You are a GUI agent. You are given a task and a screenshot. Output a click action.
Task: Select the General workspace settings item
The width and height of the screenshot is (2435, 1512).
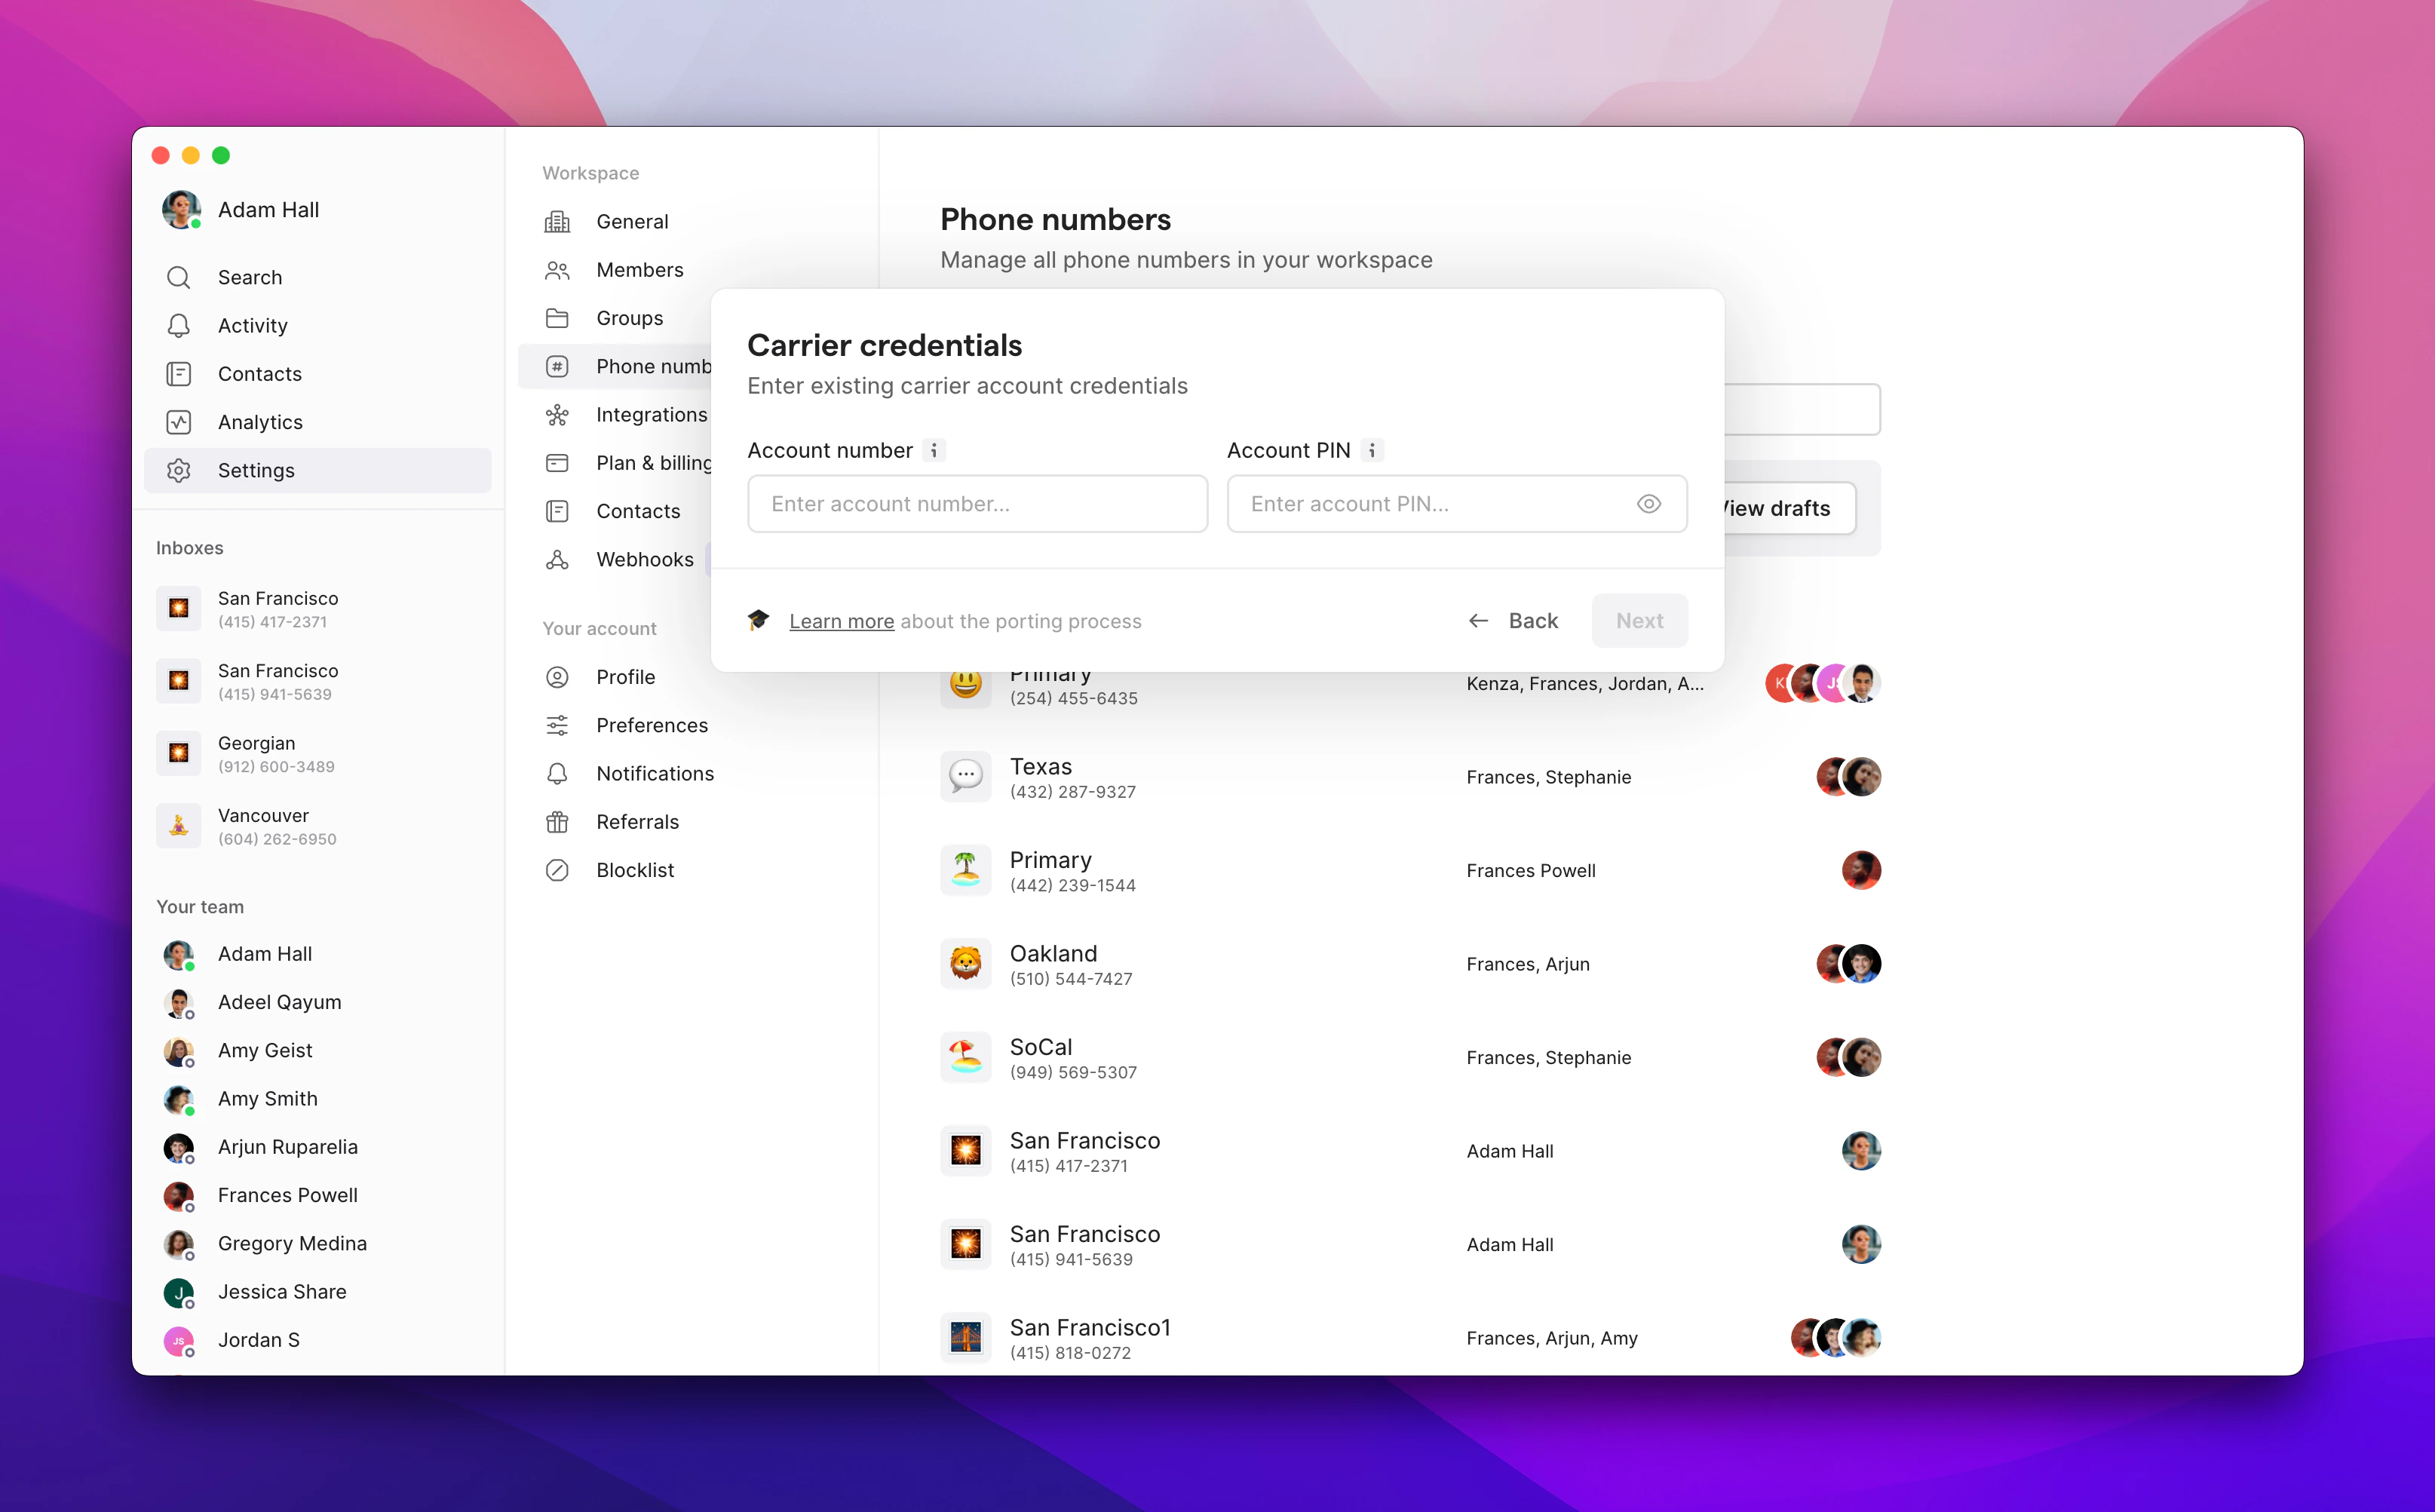point(631,222)
